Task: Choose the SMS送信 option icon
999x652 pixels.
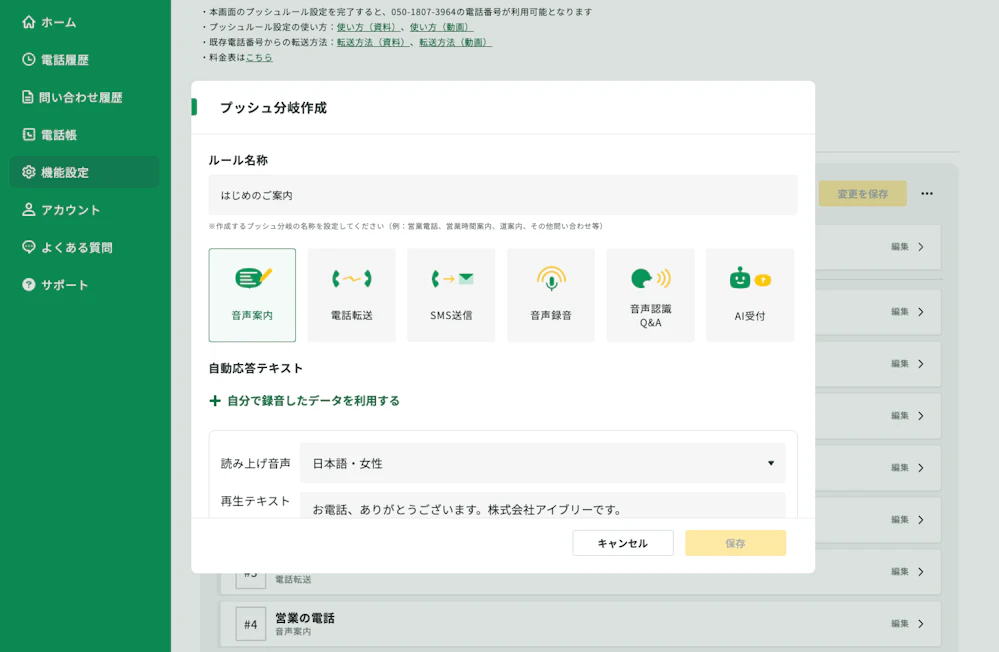Action: 451,295
